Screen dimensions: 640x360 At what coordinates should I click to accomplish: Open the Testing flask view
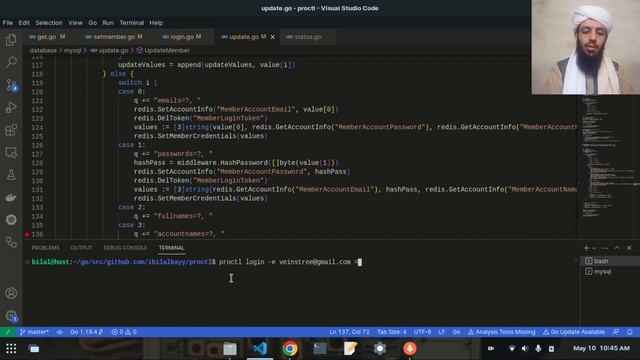[11, 175]
